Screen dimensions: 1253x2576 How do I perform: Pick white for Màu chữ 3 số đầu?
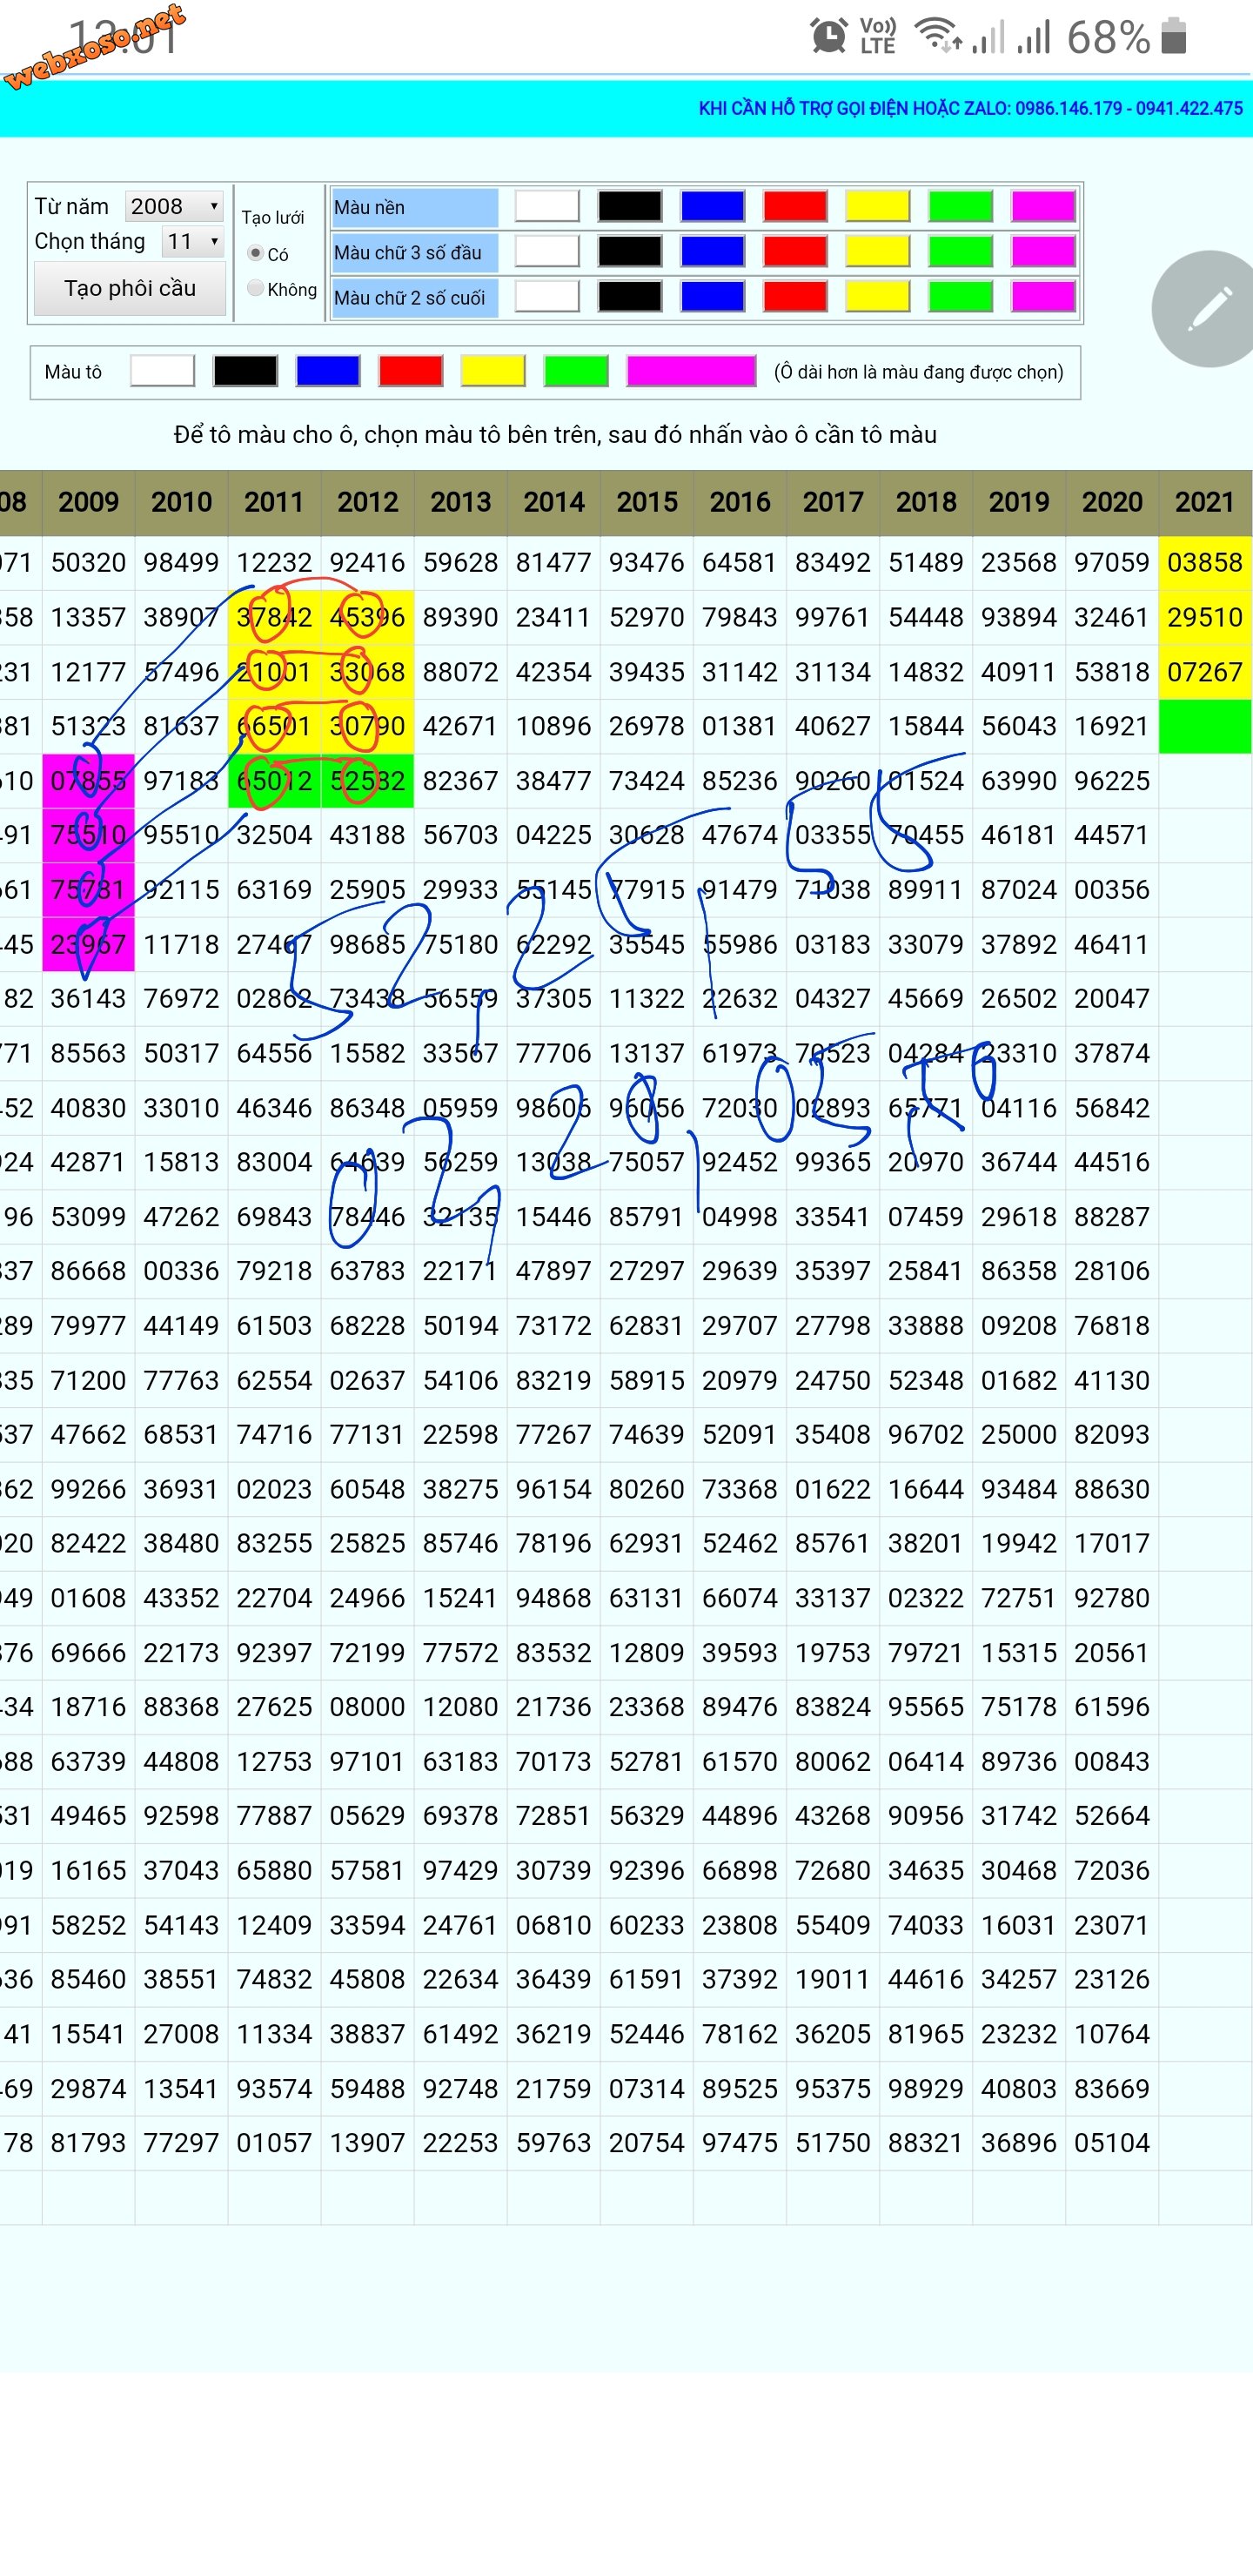click(547, 252)
